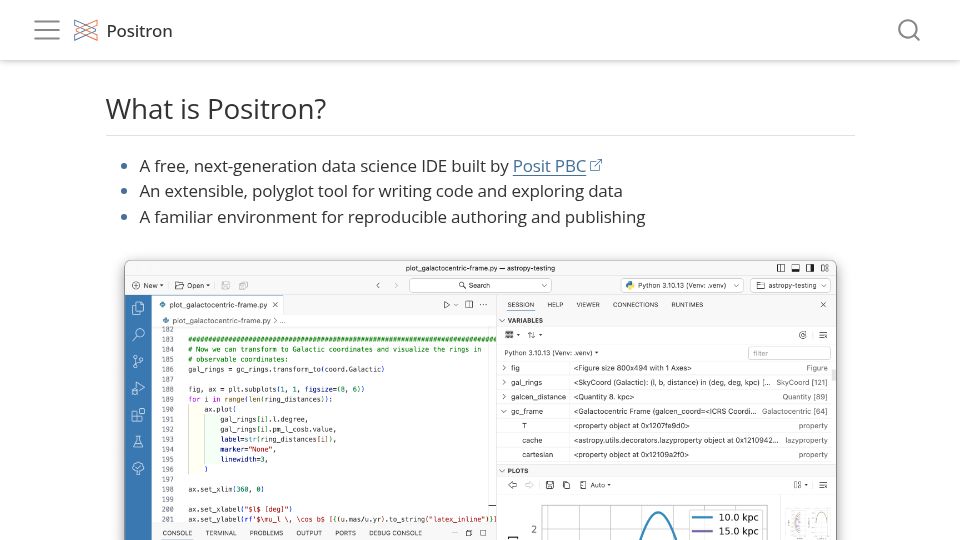The width and height of the screenshot is (960, 540).
Task: Go back with the left navigation arrow
Action: pyautogui.click(x=378, y=285)
